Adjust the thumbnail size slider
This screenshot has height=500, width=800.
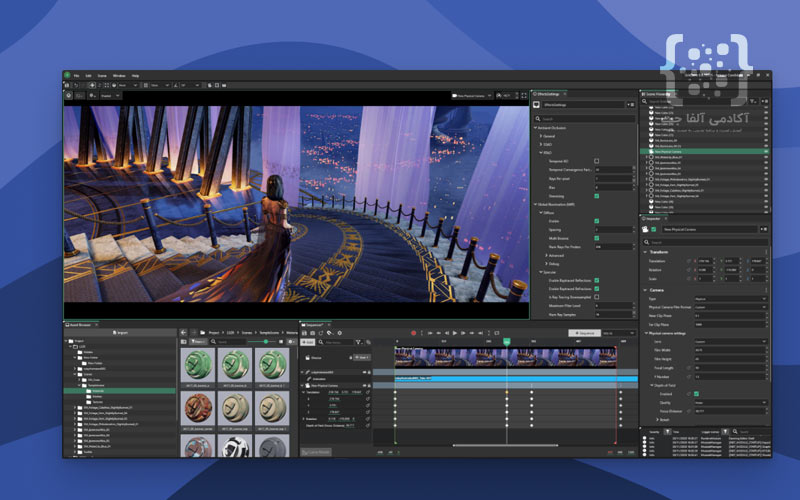[265, 342]
